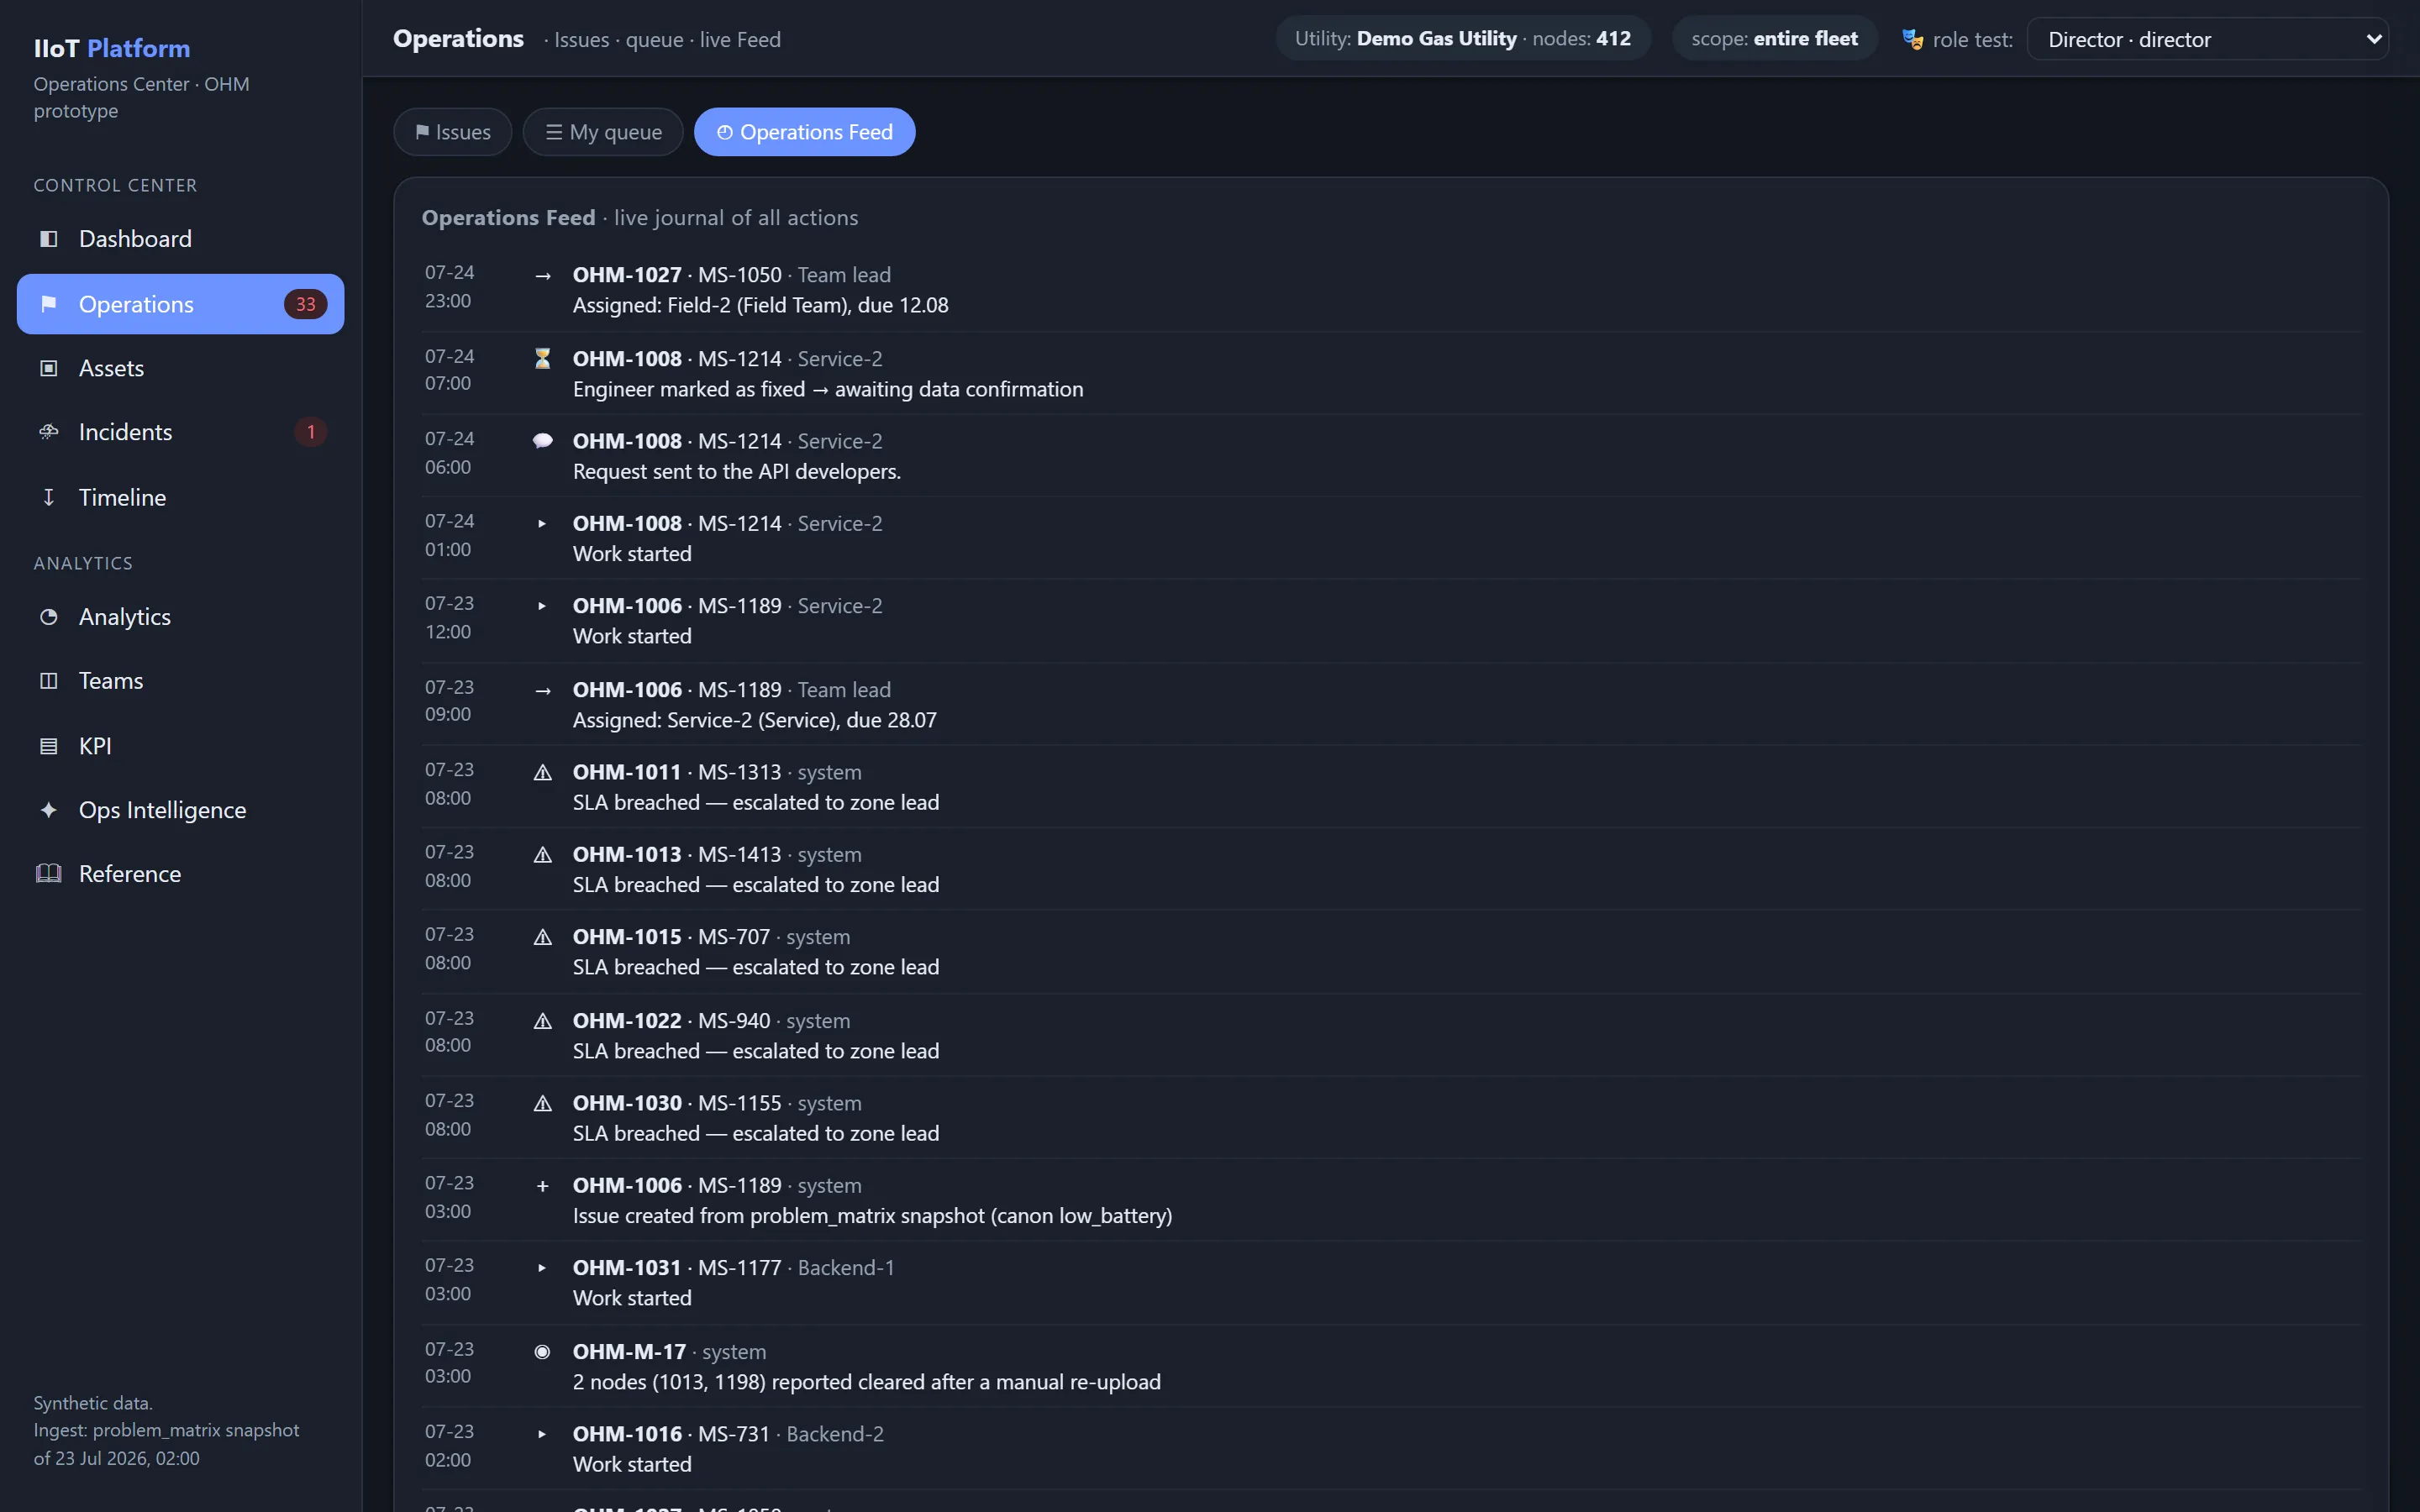Click play icon on OHM-1008 Work started
The width and height of the screenshot is (2420, 1512).
(542, 524)
